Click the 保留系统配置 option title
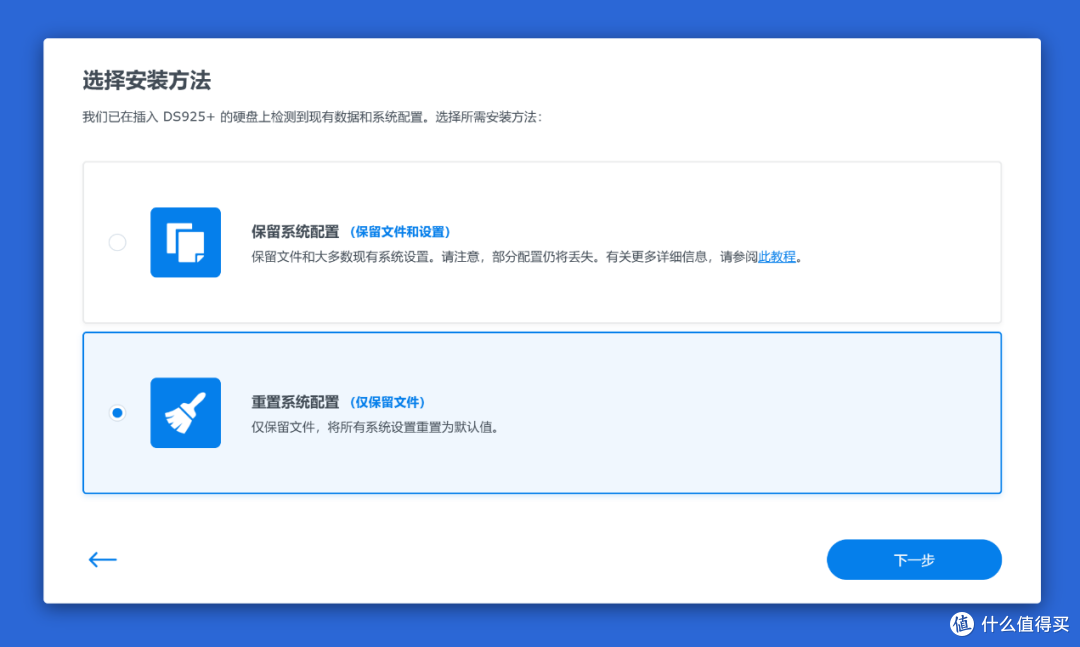The width and height of the screenshot is (1080, 647). coord(295,232)
